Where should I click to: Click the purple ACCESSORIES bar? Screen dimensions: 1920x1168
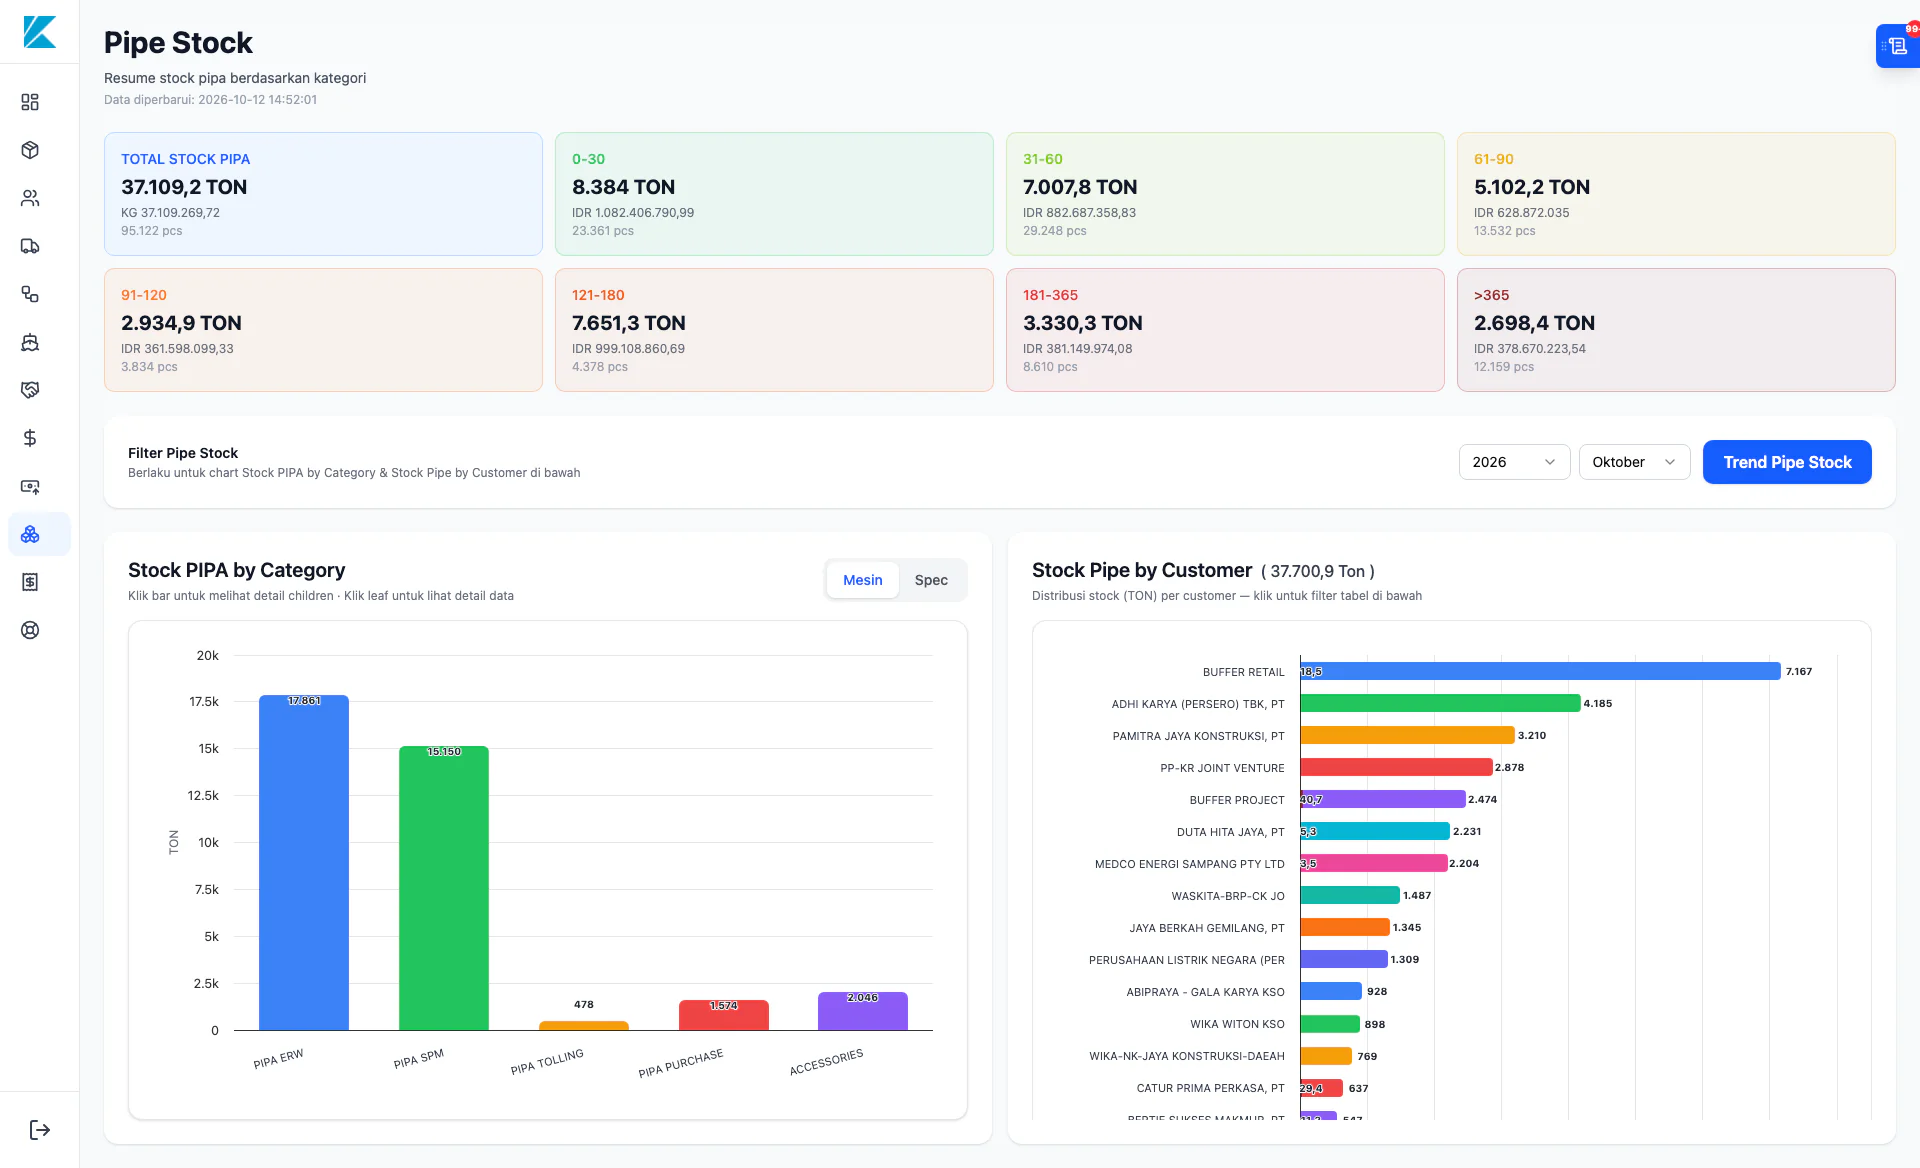coord(863,1011)
